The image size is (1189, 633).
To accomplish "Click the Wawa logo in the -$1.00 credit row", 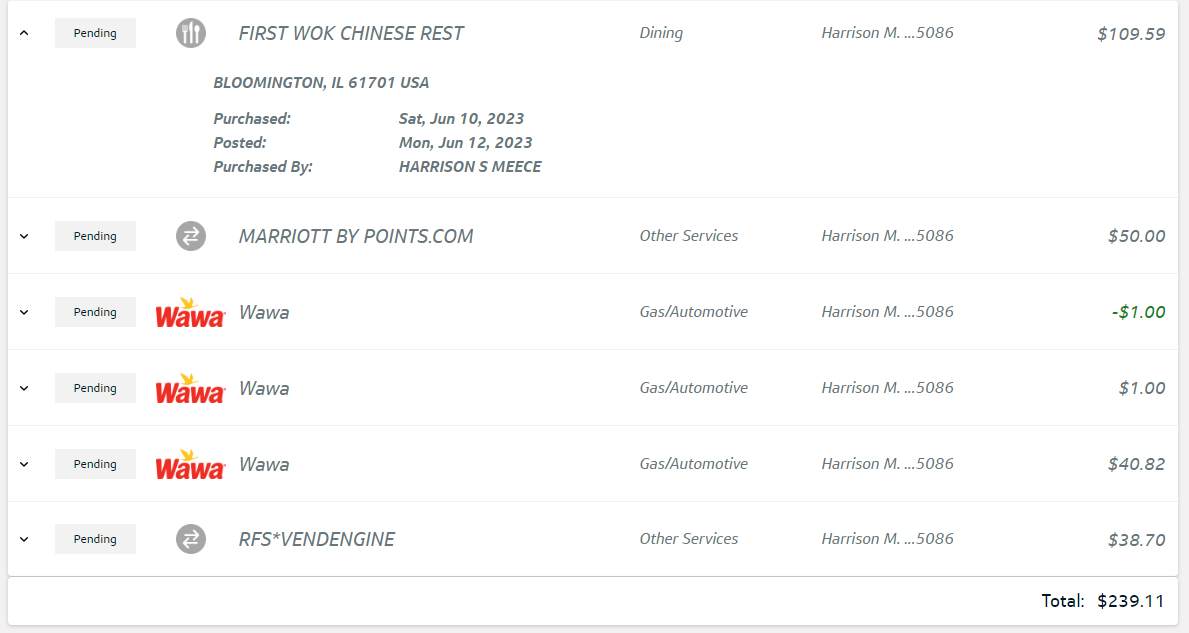I will pos(190,312).
